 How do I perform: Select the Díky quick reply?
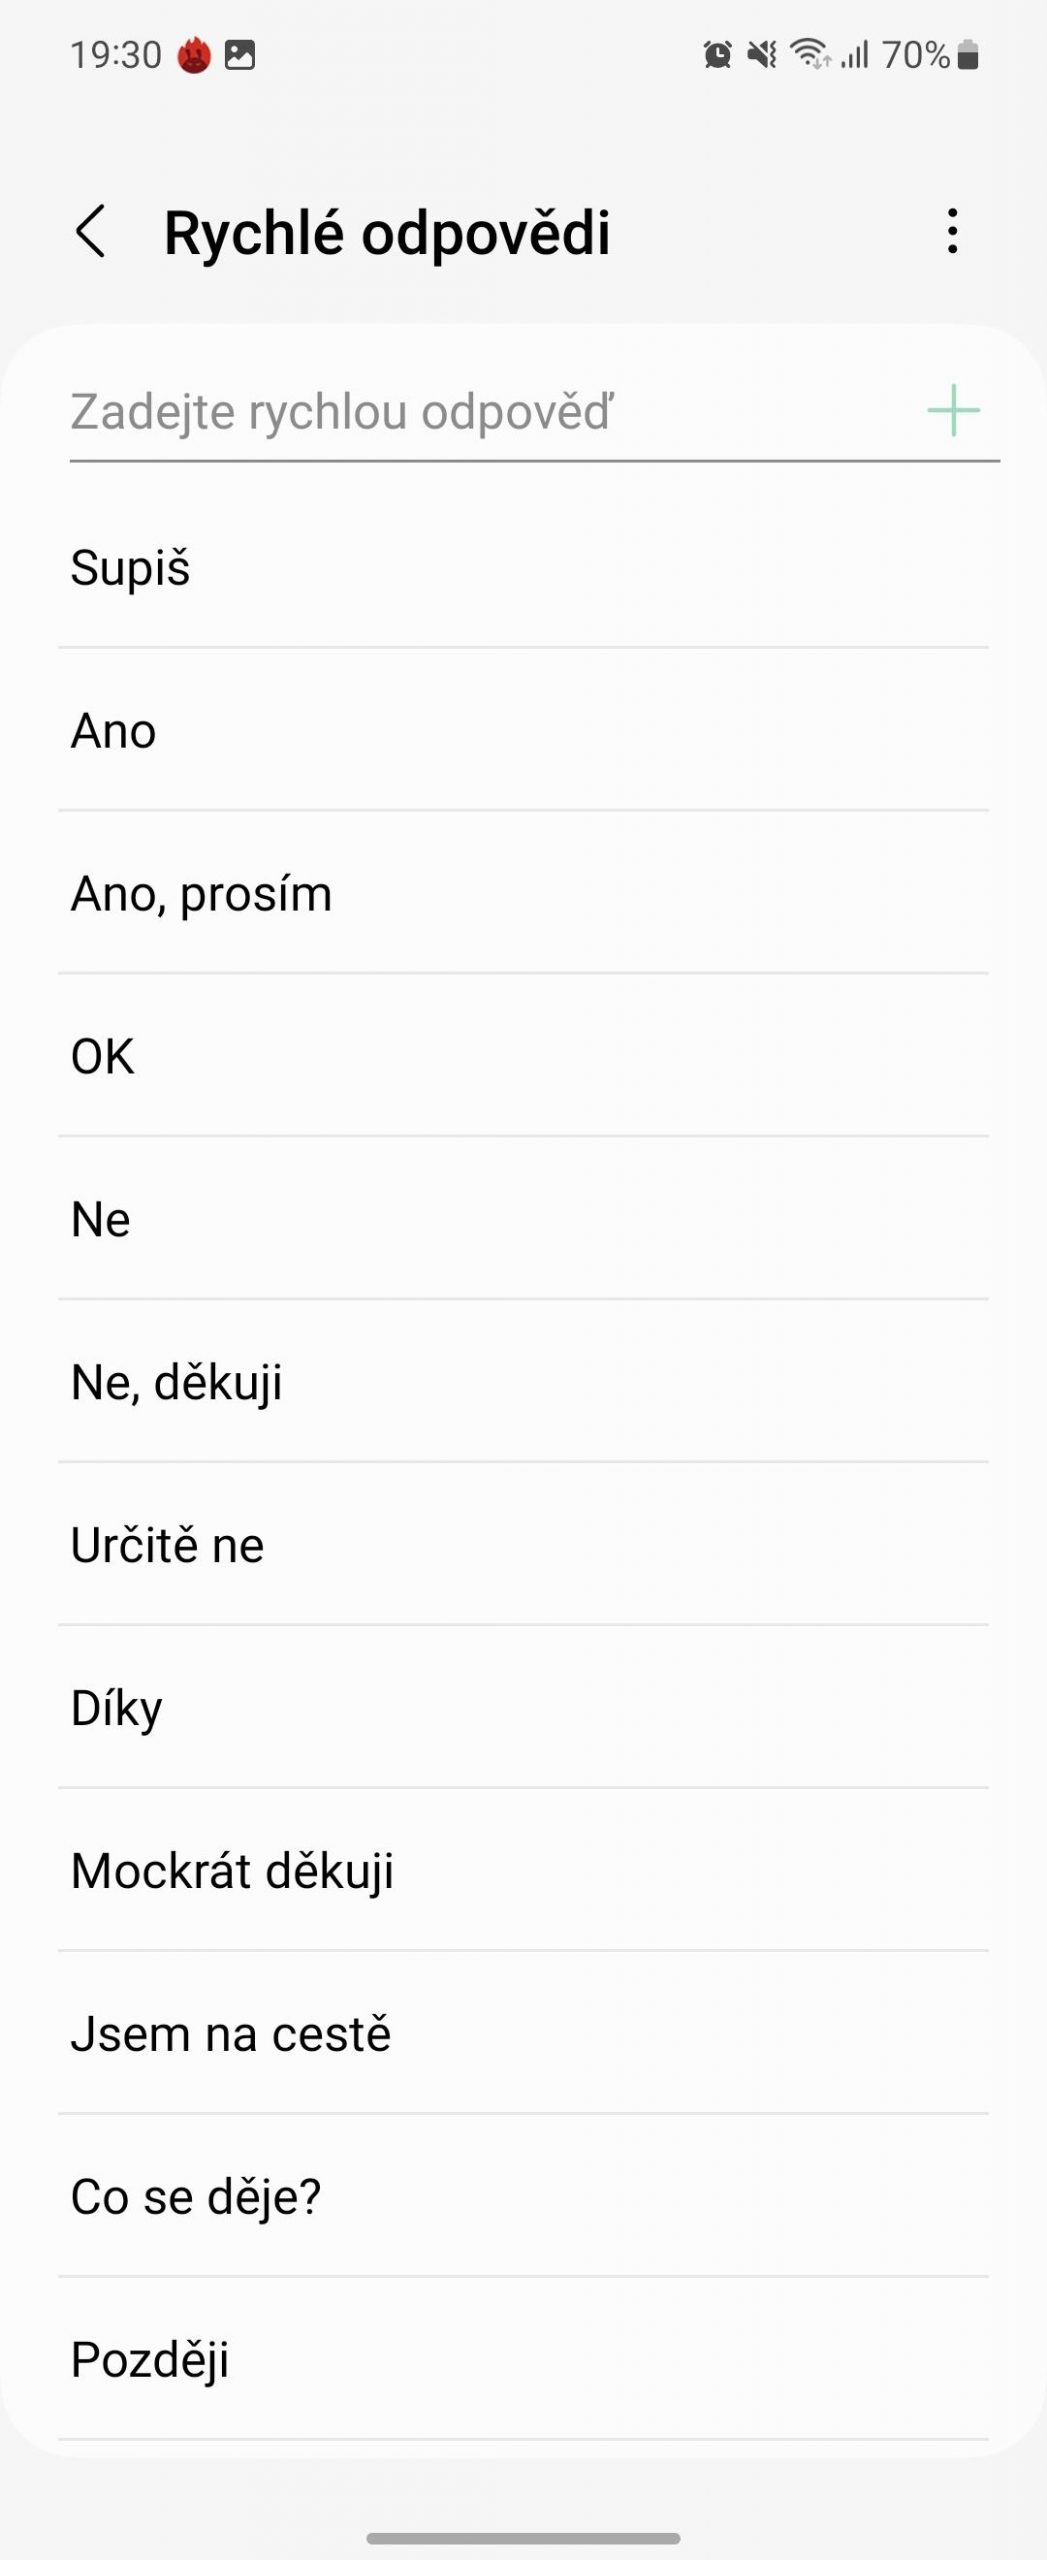pos(523,1708)
